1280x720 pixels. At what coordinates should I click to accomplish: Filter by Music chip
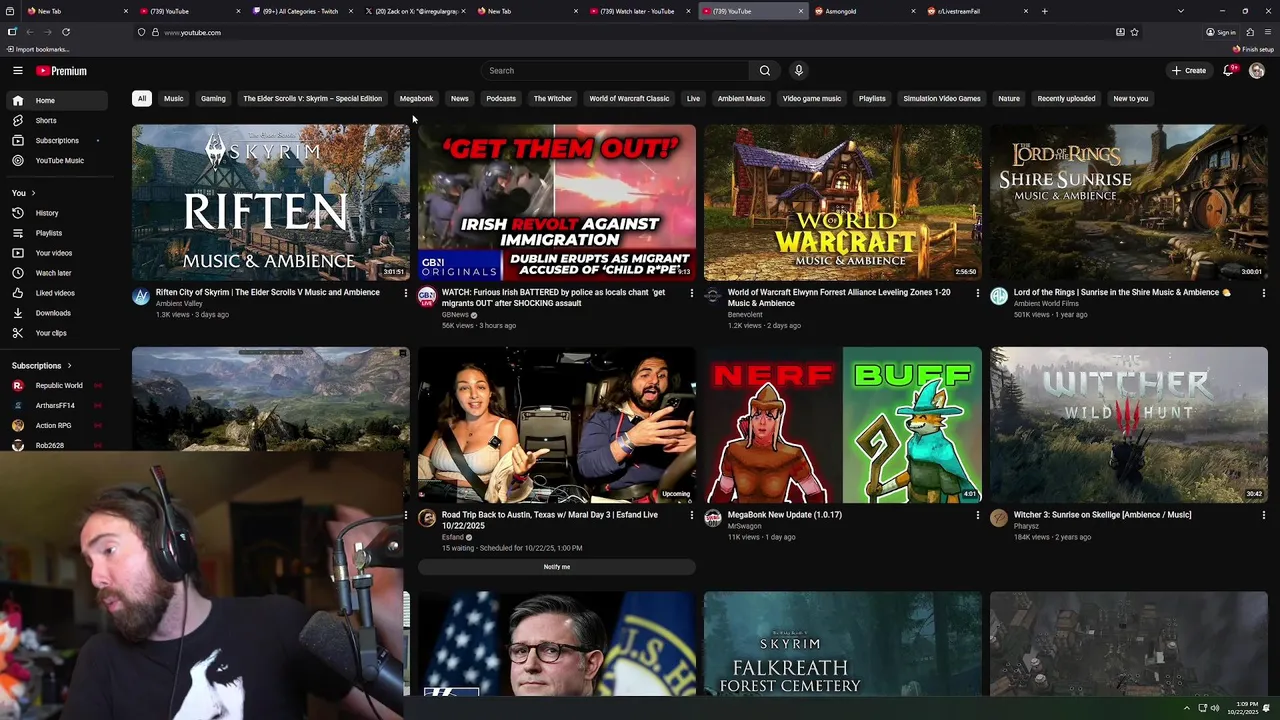(x=174, y=99)
